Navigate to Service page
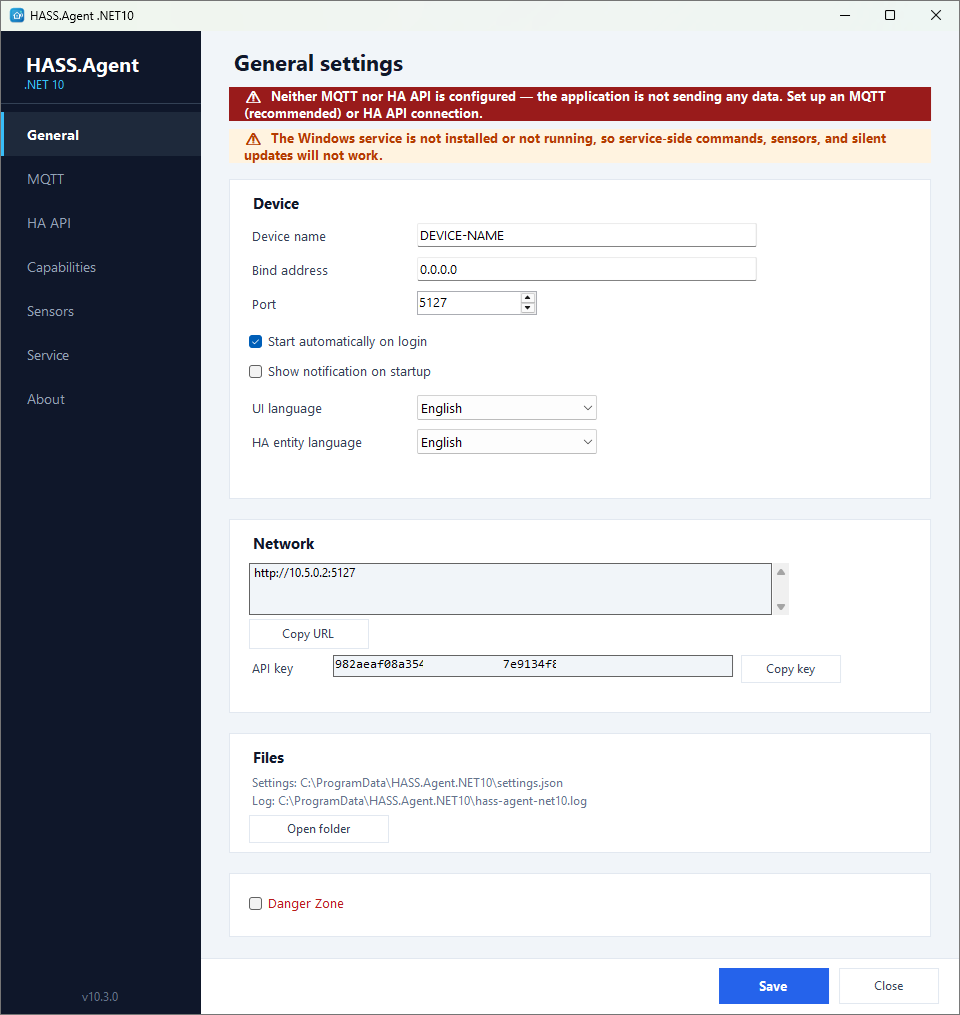 pos(101,355)
